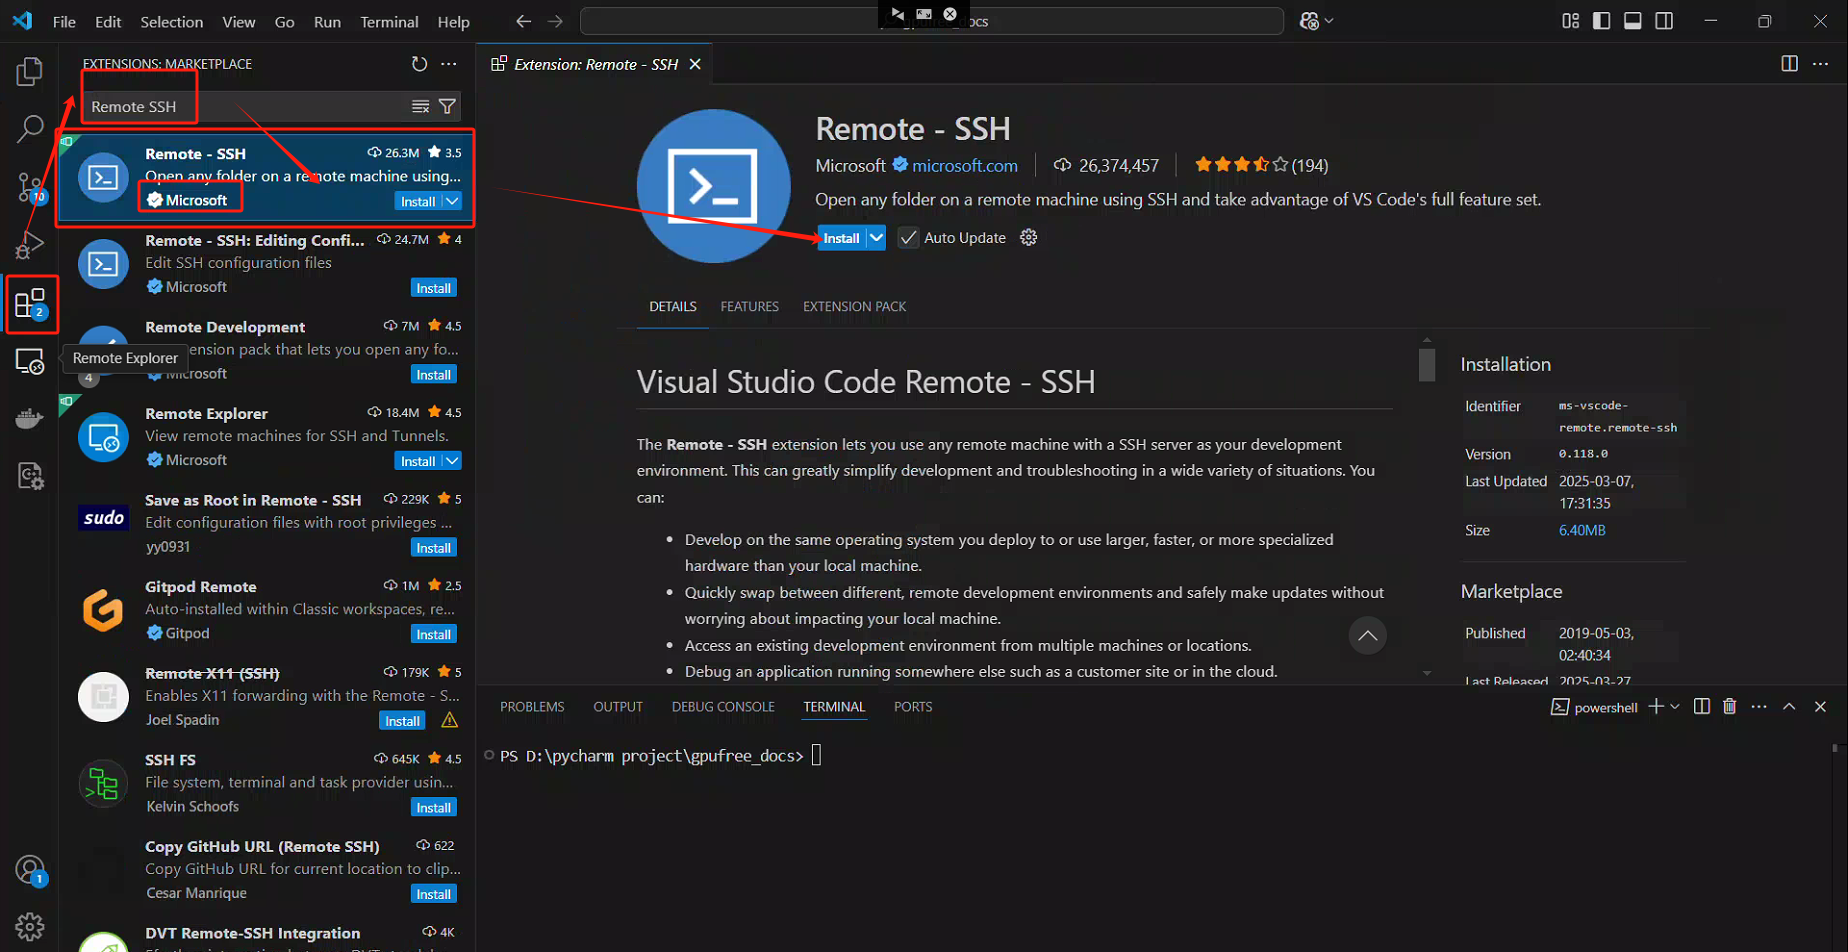Split the editor right

(x=1789, y=64)
